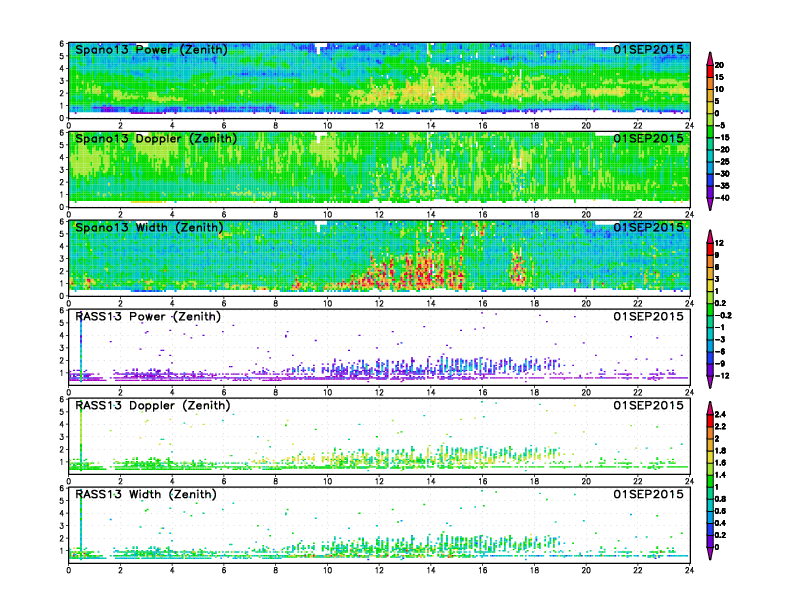Click the "-35" colorbar label
This screenshot has width=792, height=612.
point(722,186)
